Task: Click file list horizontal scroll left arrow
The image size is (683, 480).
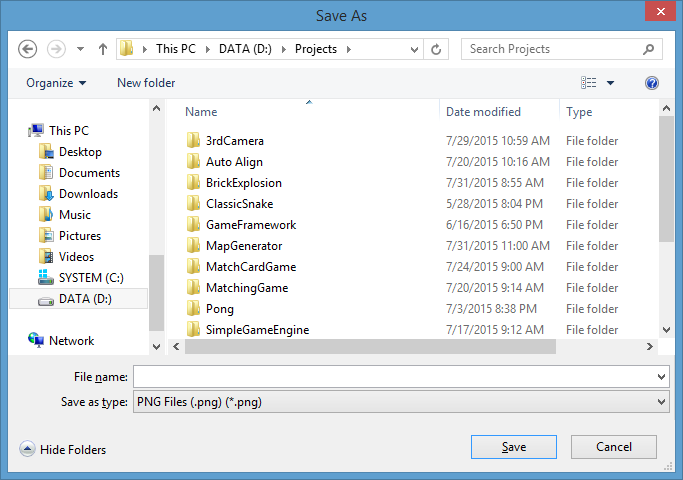Action: tap(176, 347)
